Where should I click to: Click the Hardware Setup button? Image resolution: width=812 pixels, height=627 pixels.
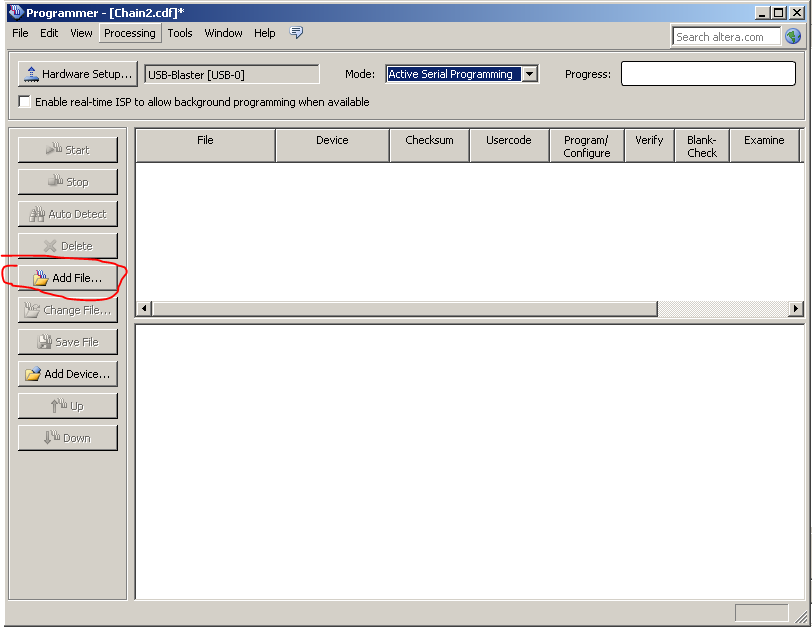tap(77, 74)
